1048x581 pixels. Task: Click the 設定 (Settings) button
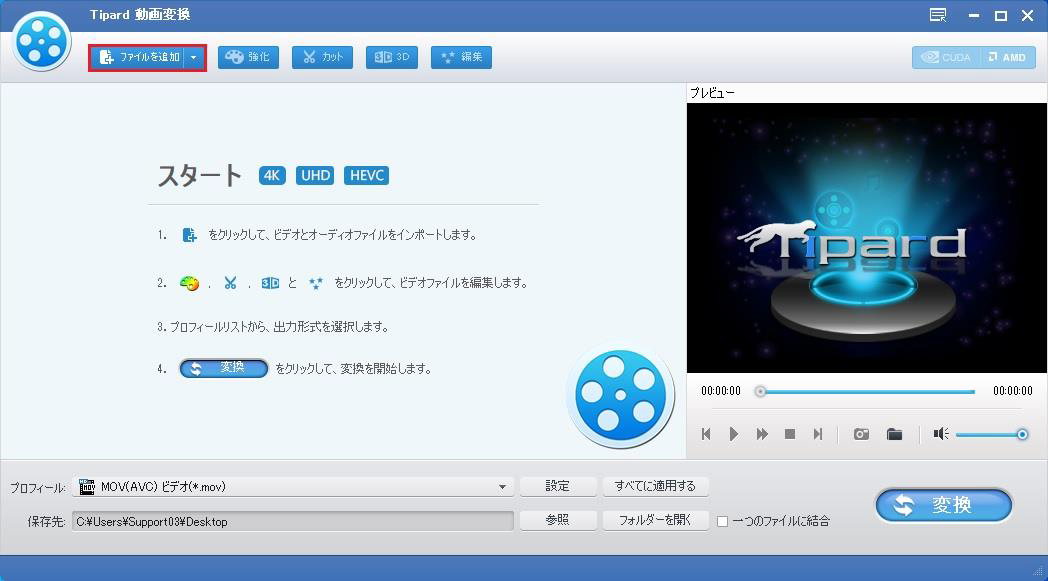point(557,486)
